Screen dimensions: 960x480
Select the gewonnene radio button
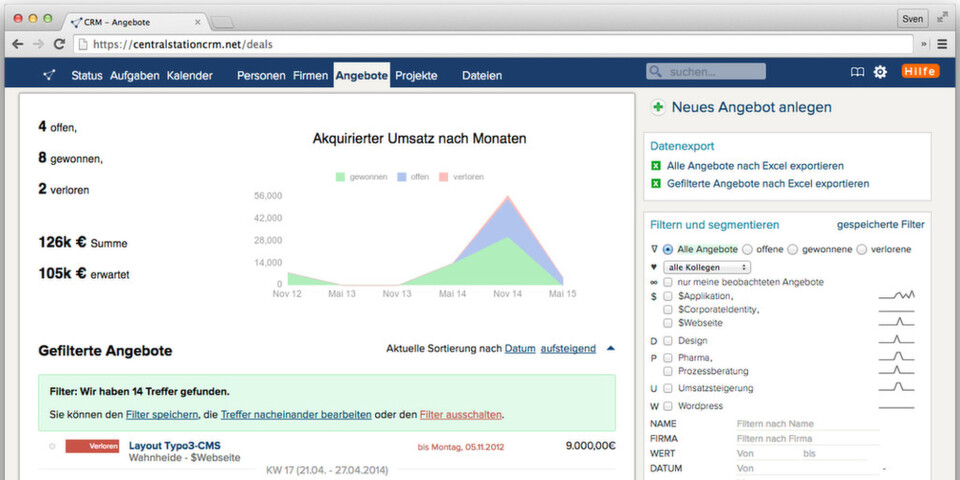click(793, 250)
